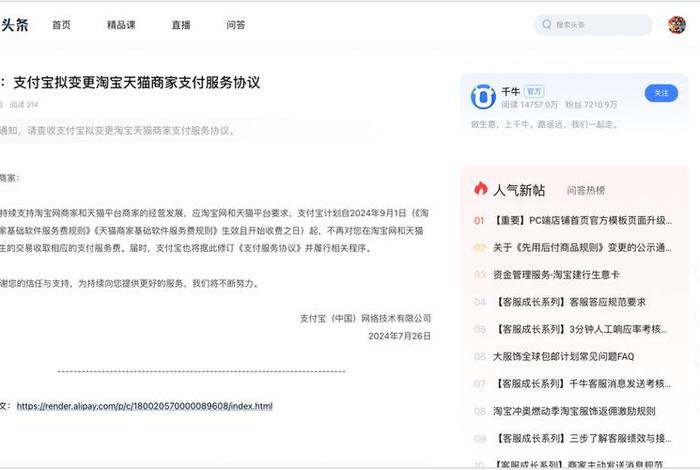Open the 3分钟人工响应率考核 post
The width and height of the screenshot is (700, 470).
coord(580,329)
